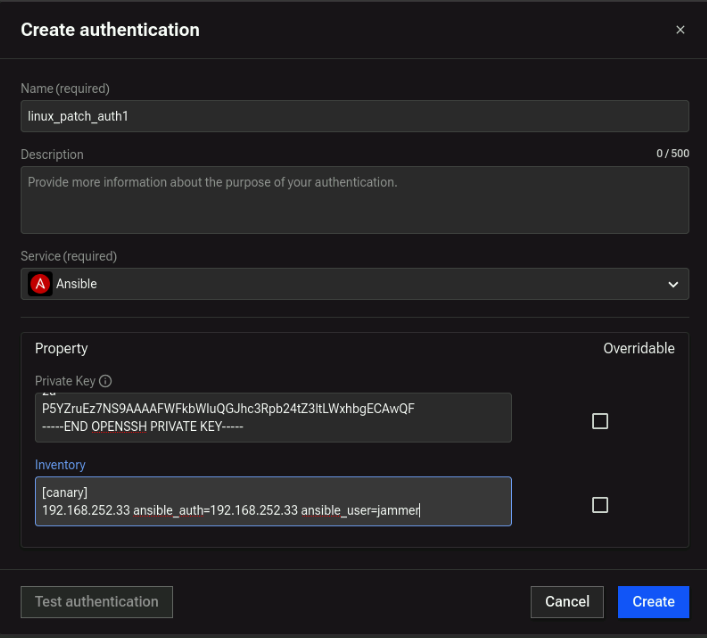Image resolution: width=707 pixels, height=638 pixels.
Task: Click the Inventory text area
Action: point(273,501)
